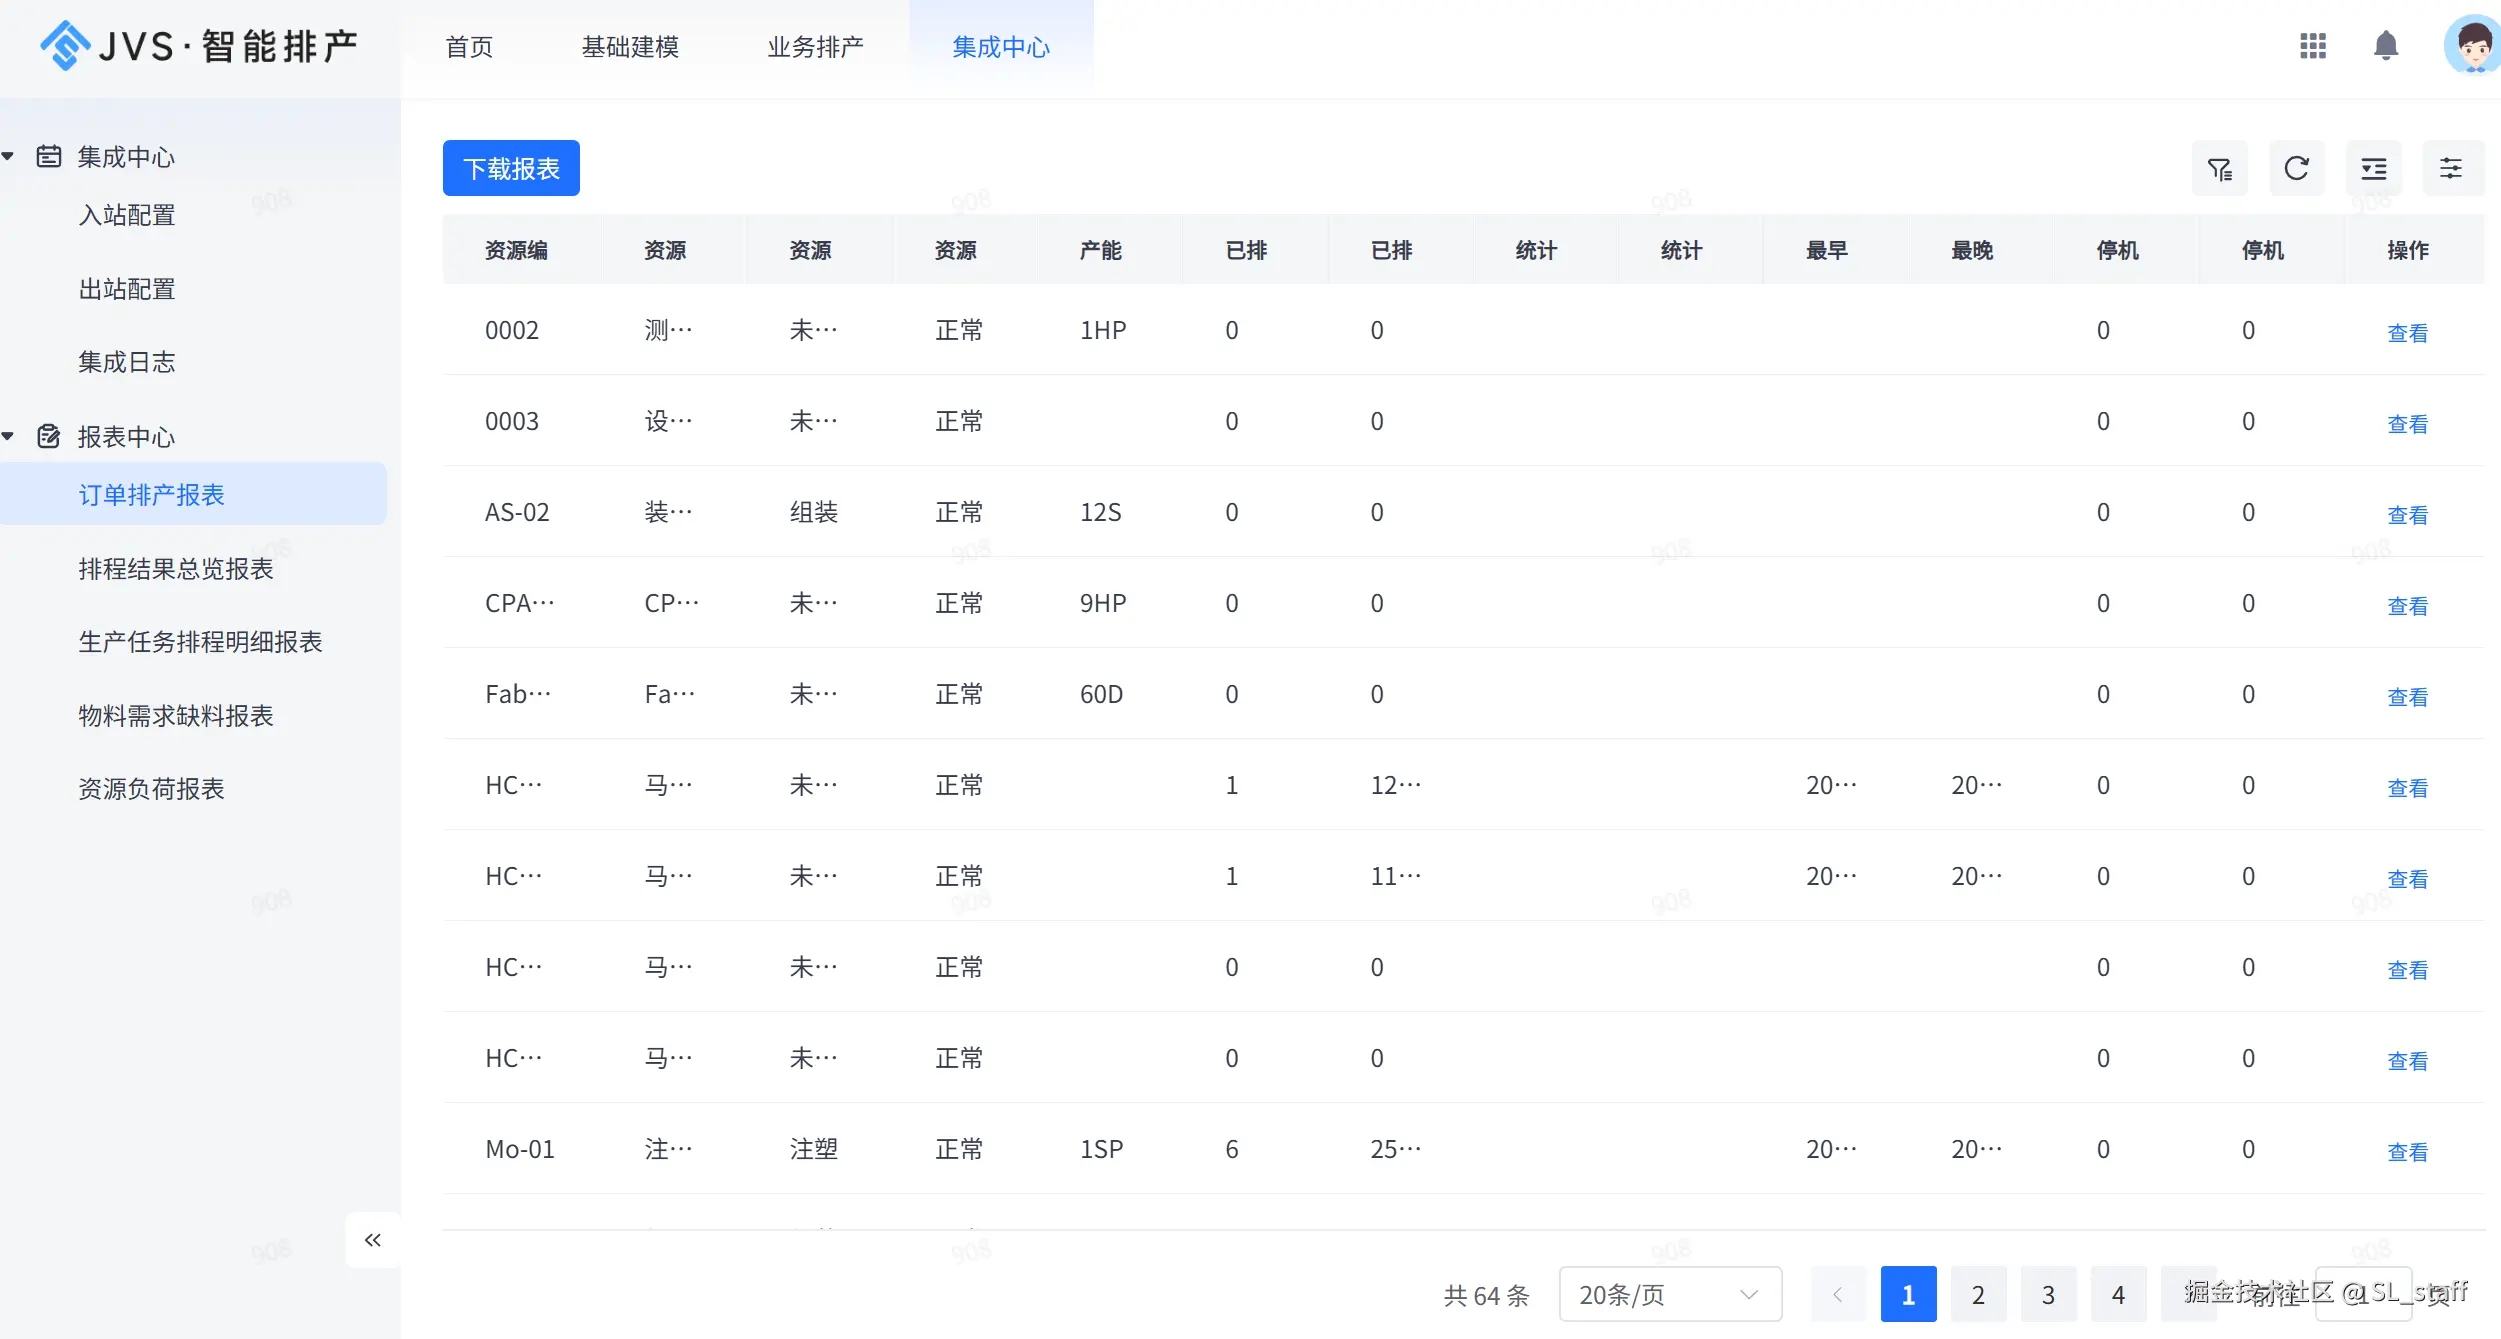
Task: Open 排程结果总览报表 in sidebar
Action: pos(176,569)
